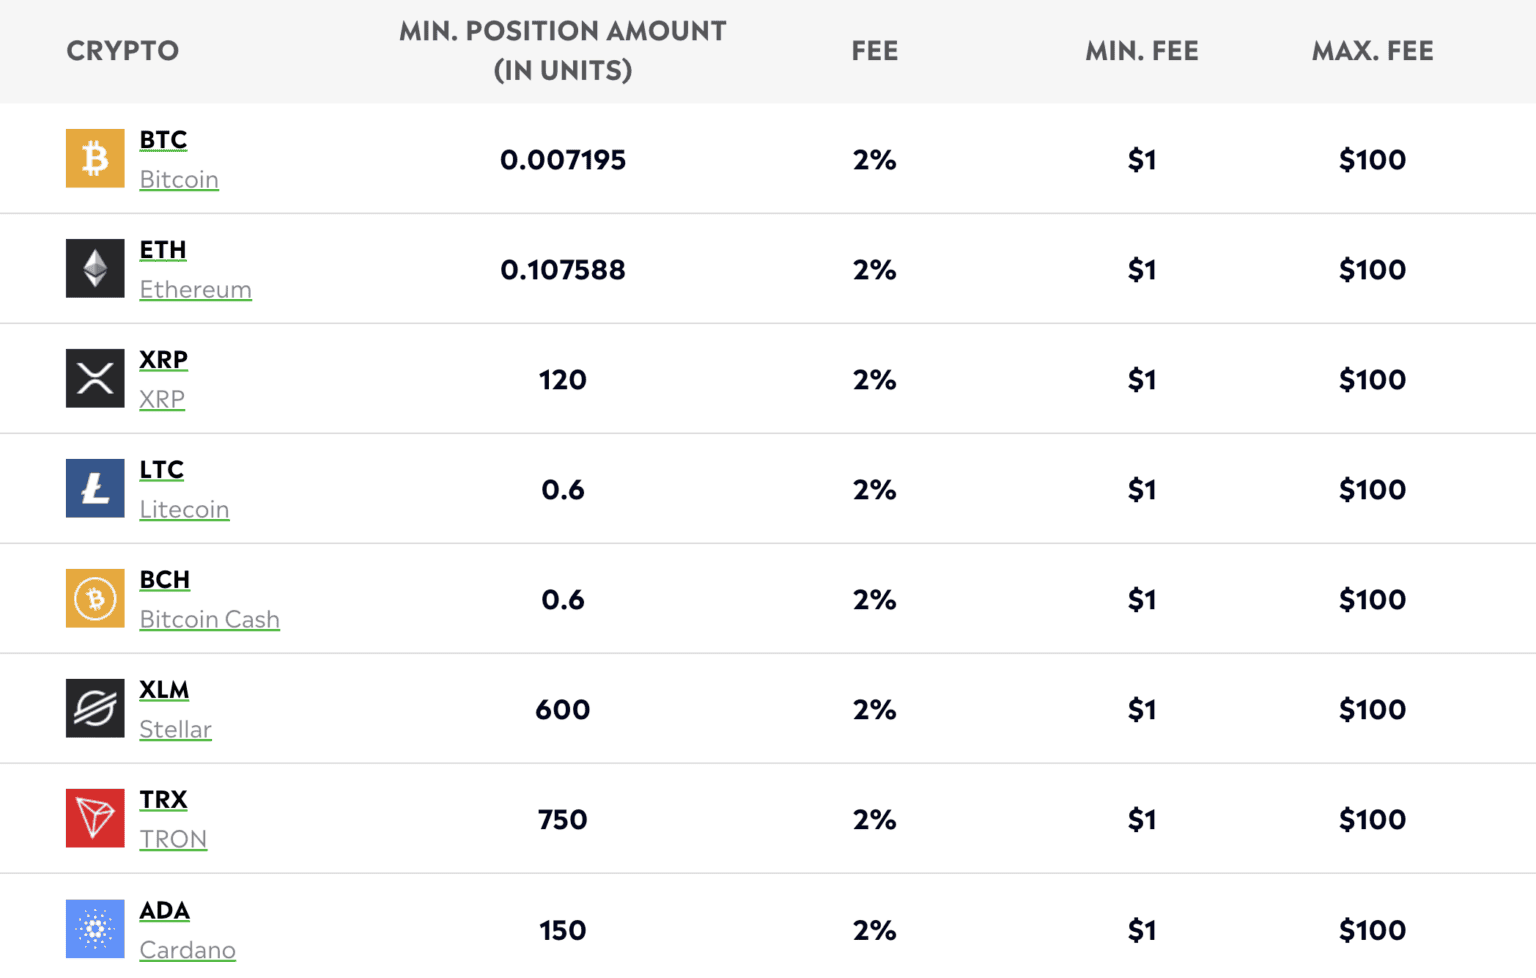The image size is (1536, 978).
Task: Click the XRP logo icon
Action: click(x=95, y=378)
